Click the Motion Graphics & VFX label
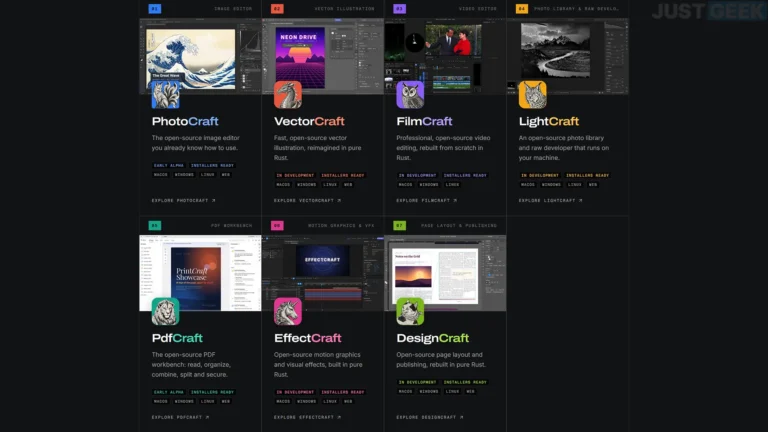 coord(341,226)
